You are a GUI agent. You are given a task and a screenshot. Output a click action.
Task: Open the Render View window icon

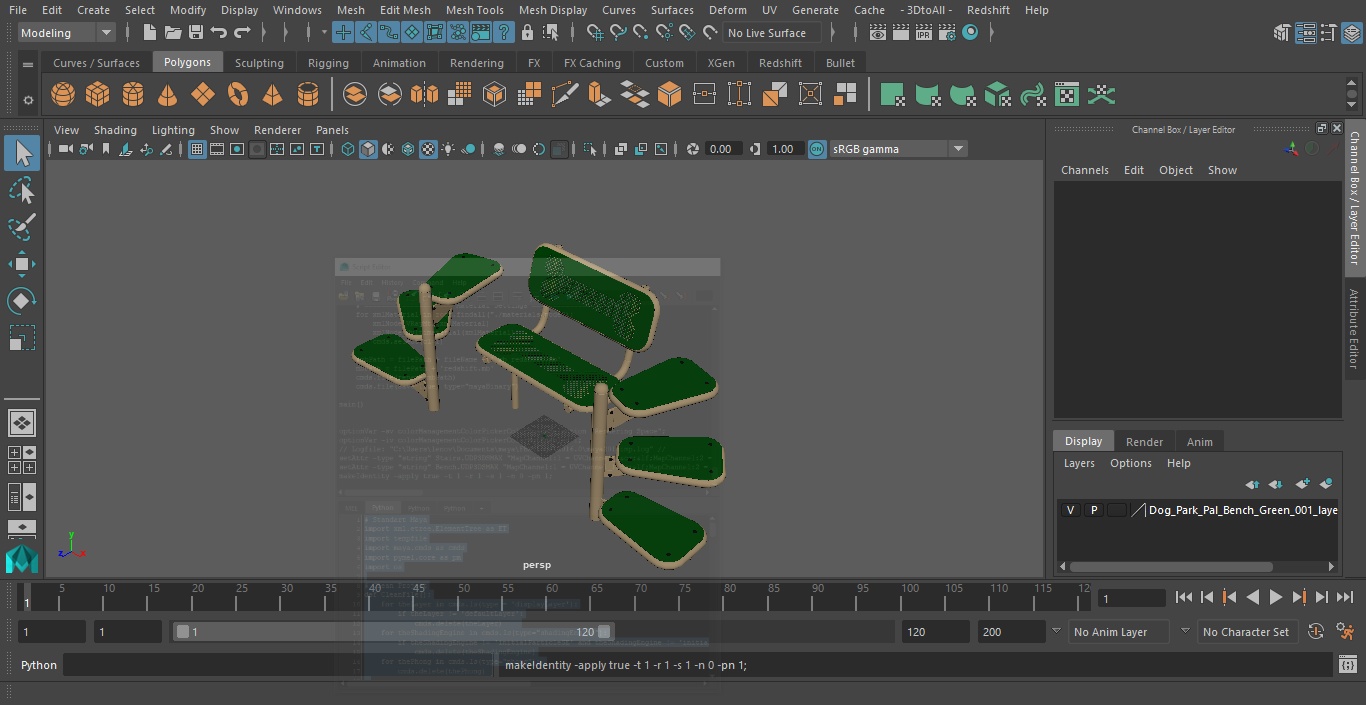(877, 33)
